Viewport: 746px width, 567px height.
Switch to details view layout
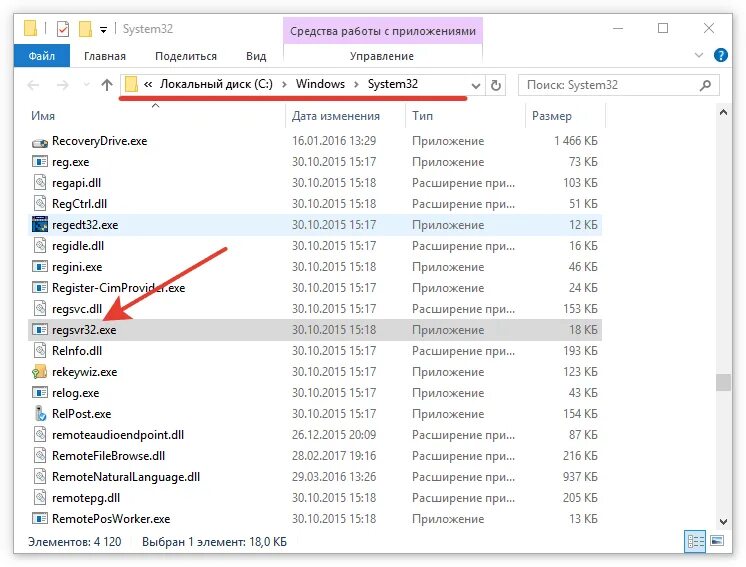695,541
